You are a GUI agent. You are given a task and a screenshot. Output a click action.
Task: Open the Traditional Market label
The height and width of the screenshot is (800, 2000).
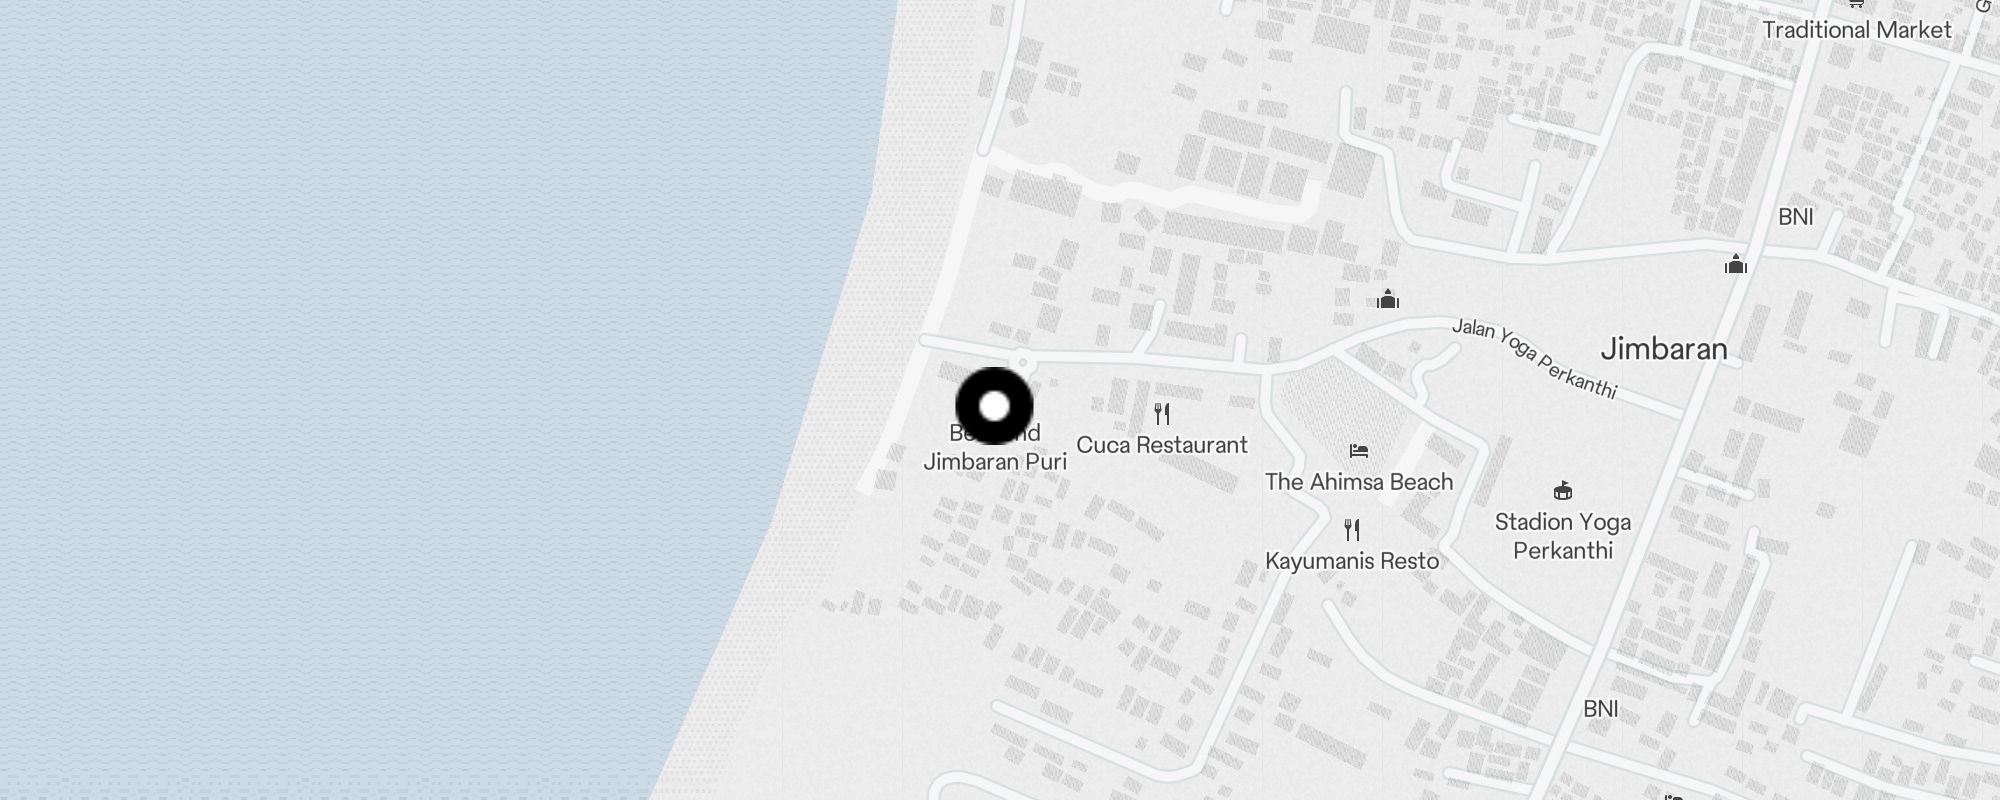click(1857, 30)
